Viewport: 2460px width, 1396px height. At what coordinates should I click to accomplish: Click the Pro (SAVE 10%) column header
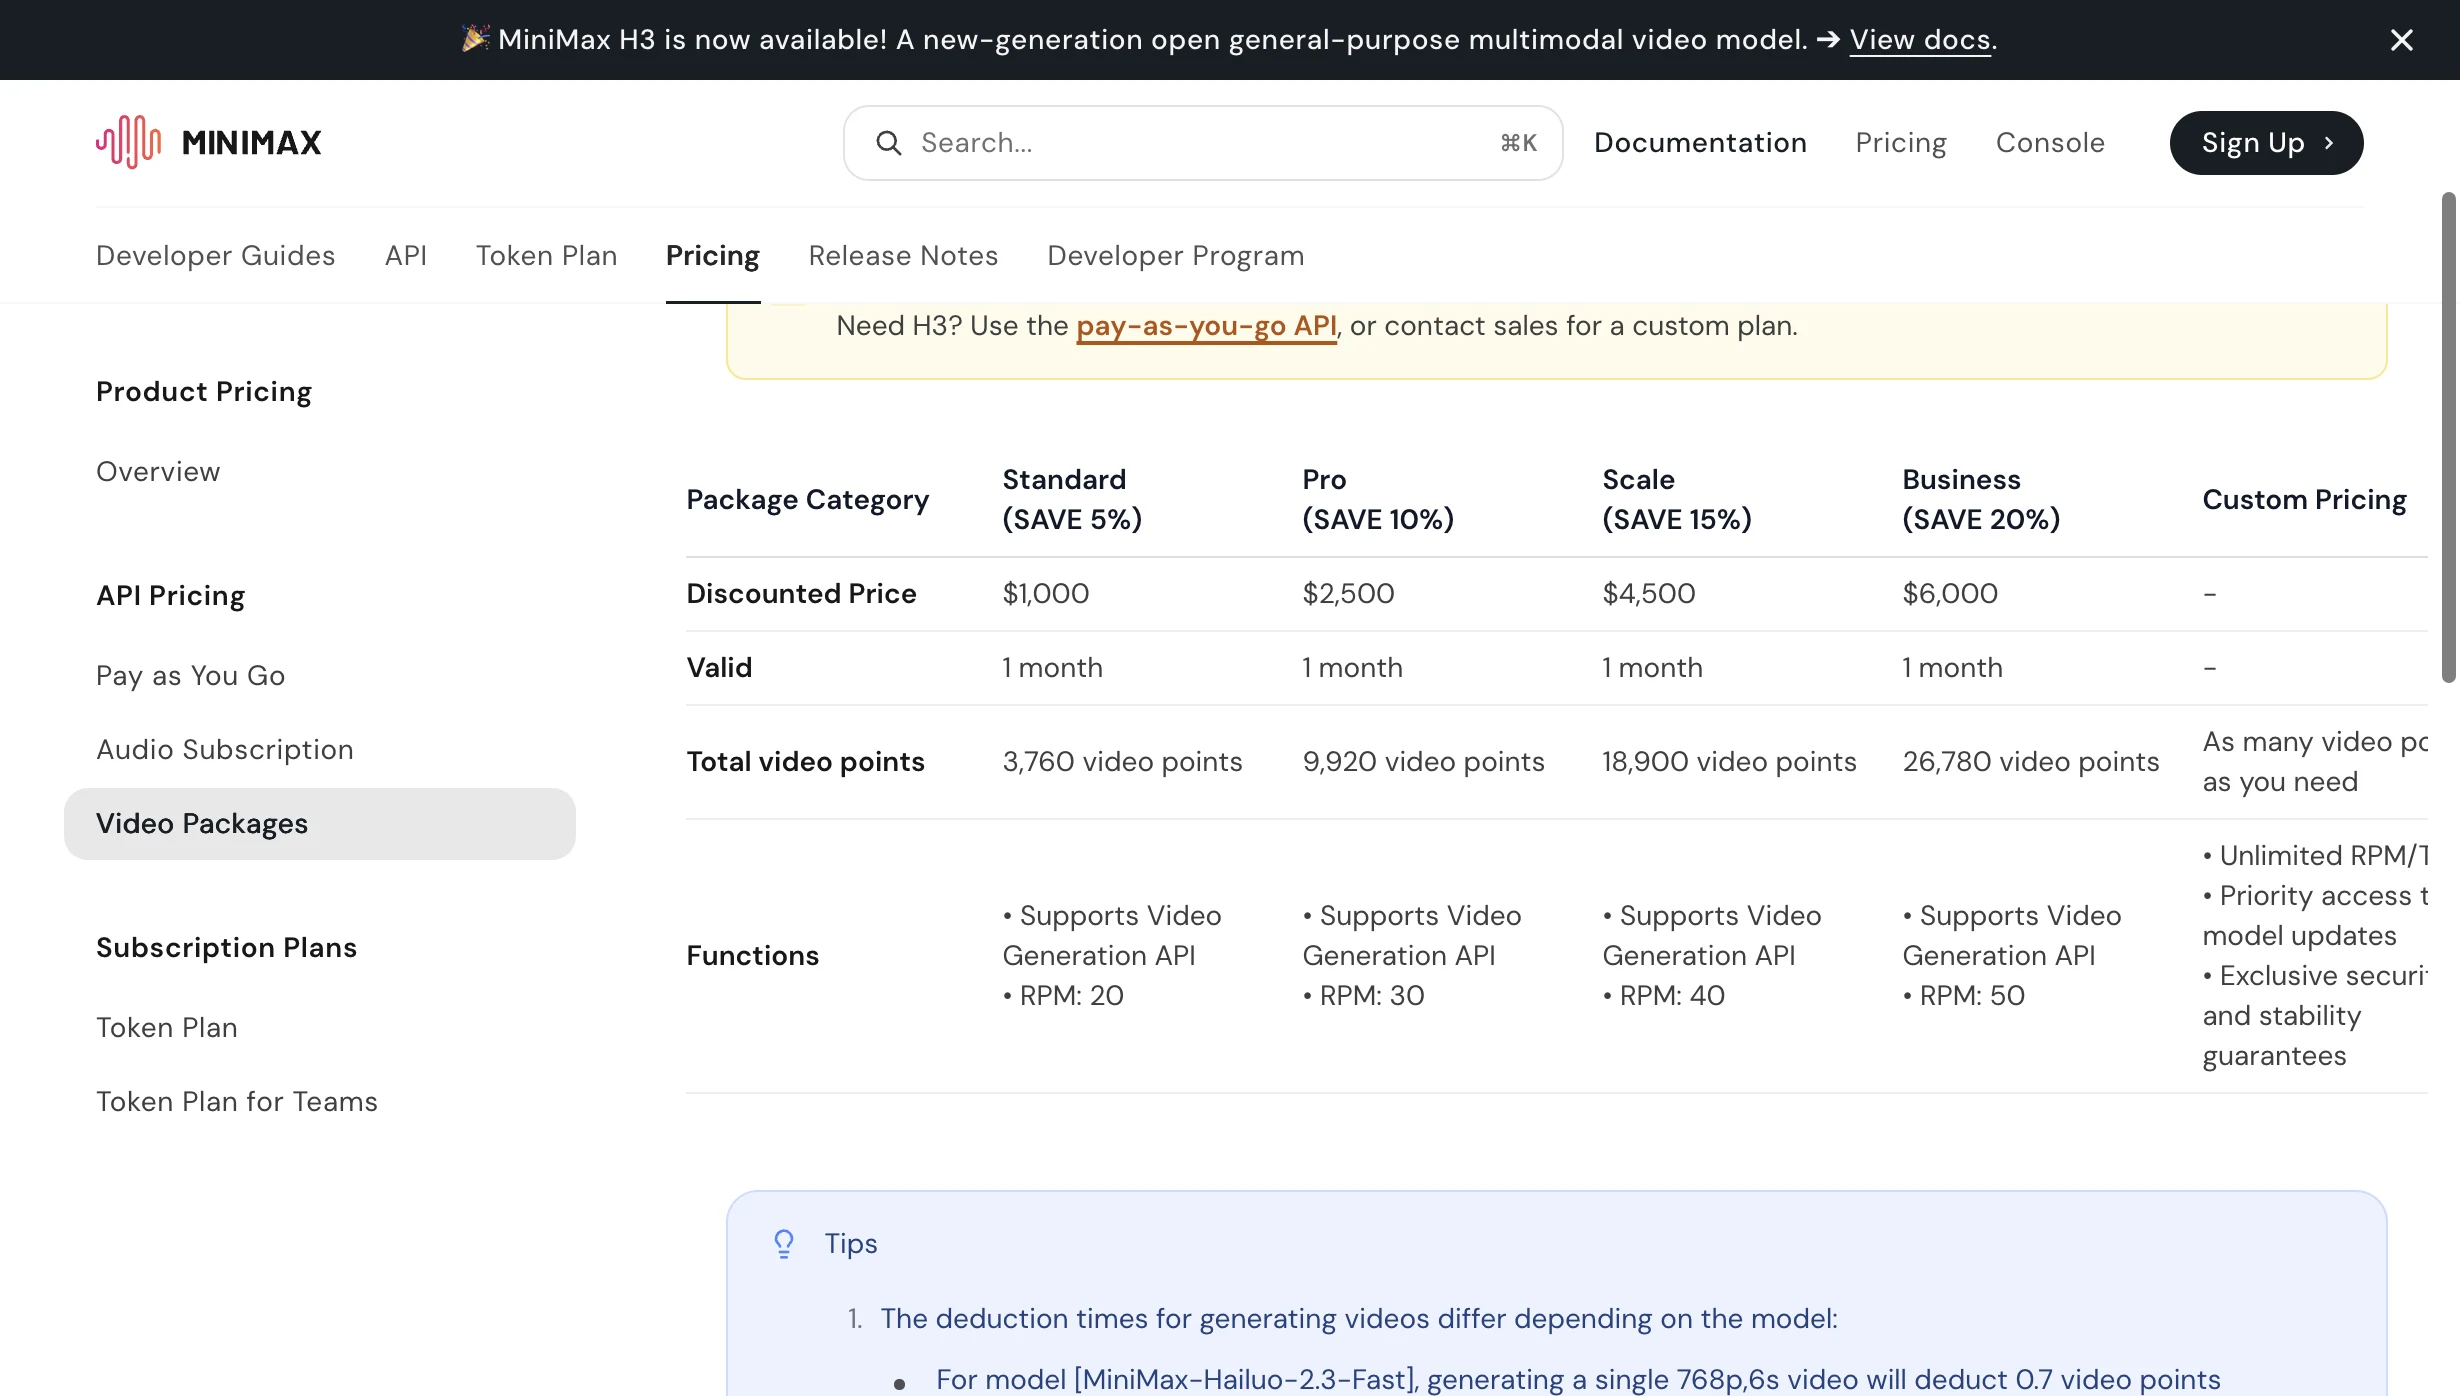1378,499
